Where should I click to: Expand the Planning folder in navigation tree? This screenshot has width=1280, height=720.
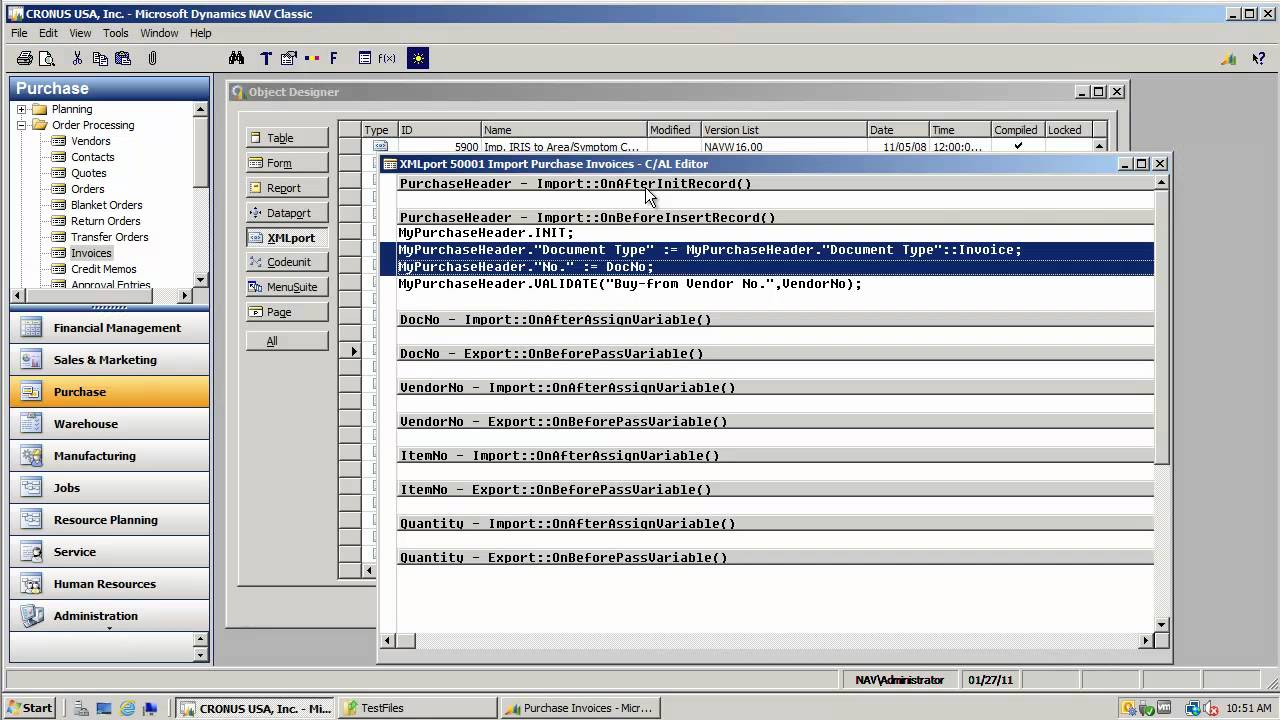(x=21, y=109)
